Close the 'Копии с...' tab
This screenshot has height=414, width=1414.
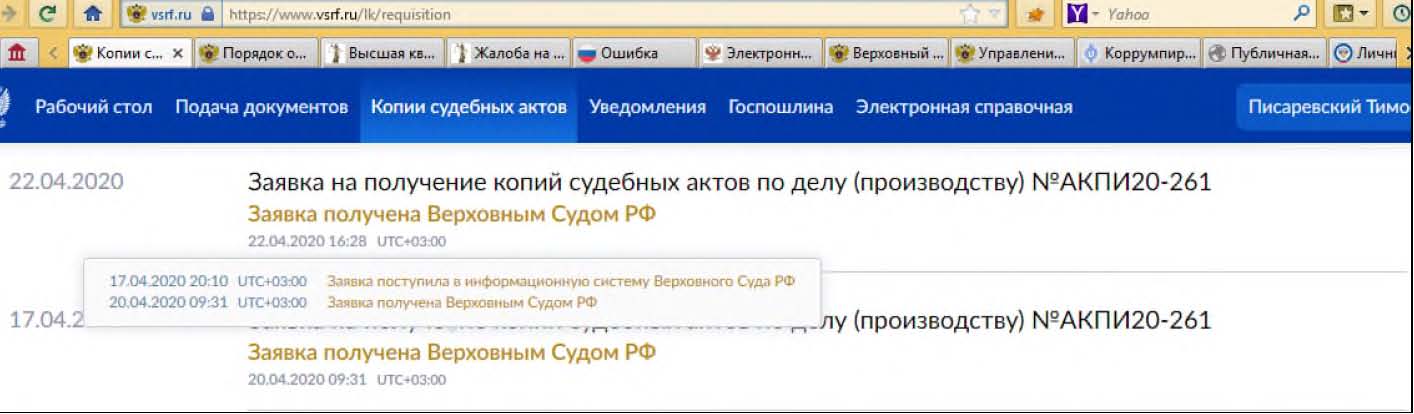[x=178, y=54]
